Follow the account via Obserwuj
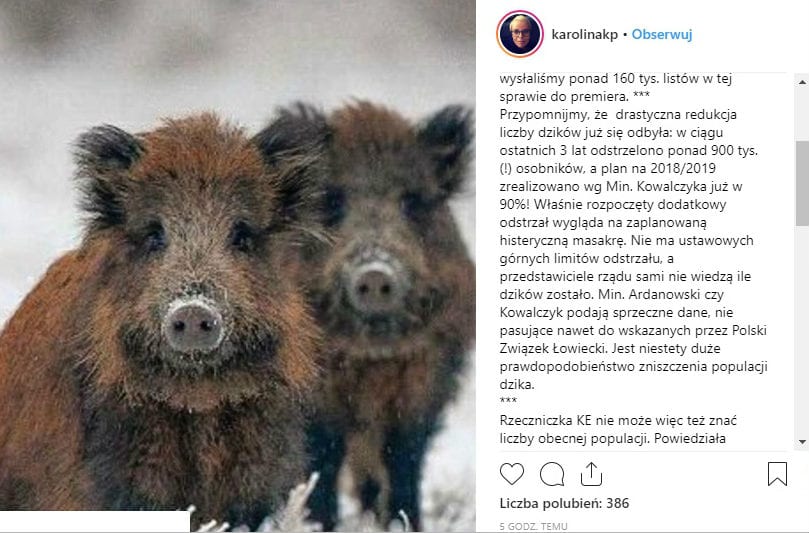Image resolution: width=809 pixels, height=533 pixels. pyautogui.click(x=662, y=35)
